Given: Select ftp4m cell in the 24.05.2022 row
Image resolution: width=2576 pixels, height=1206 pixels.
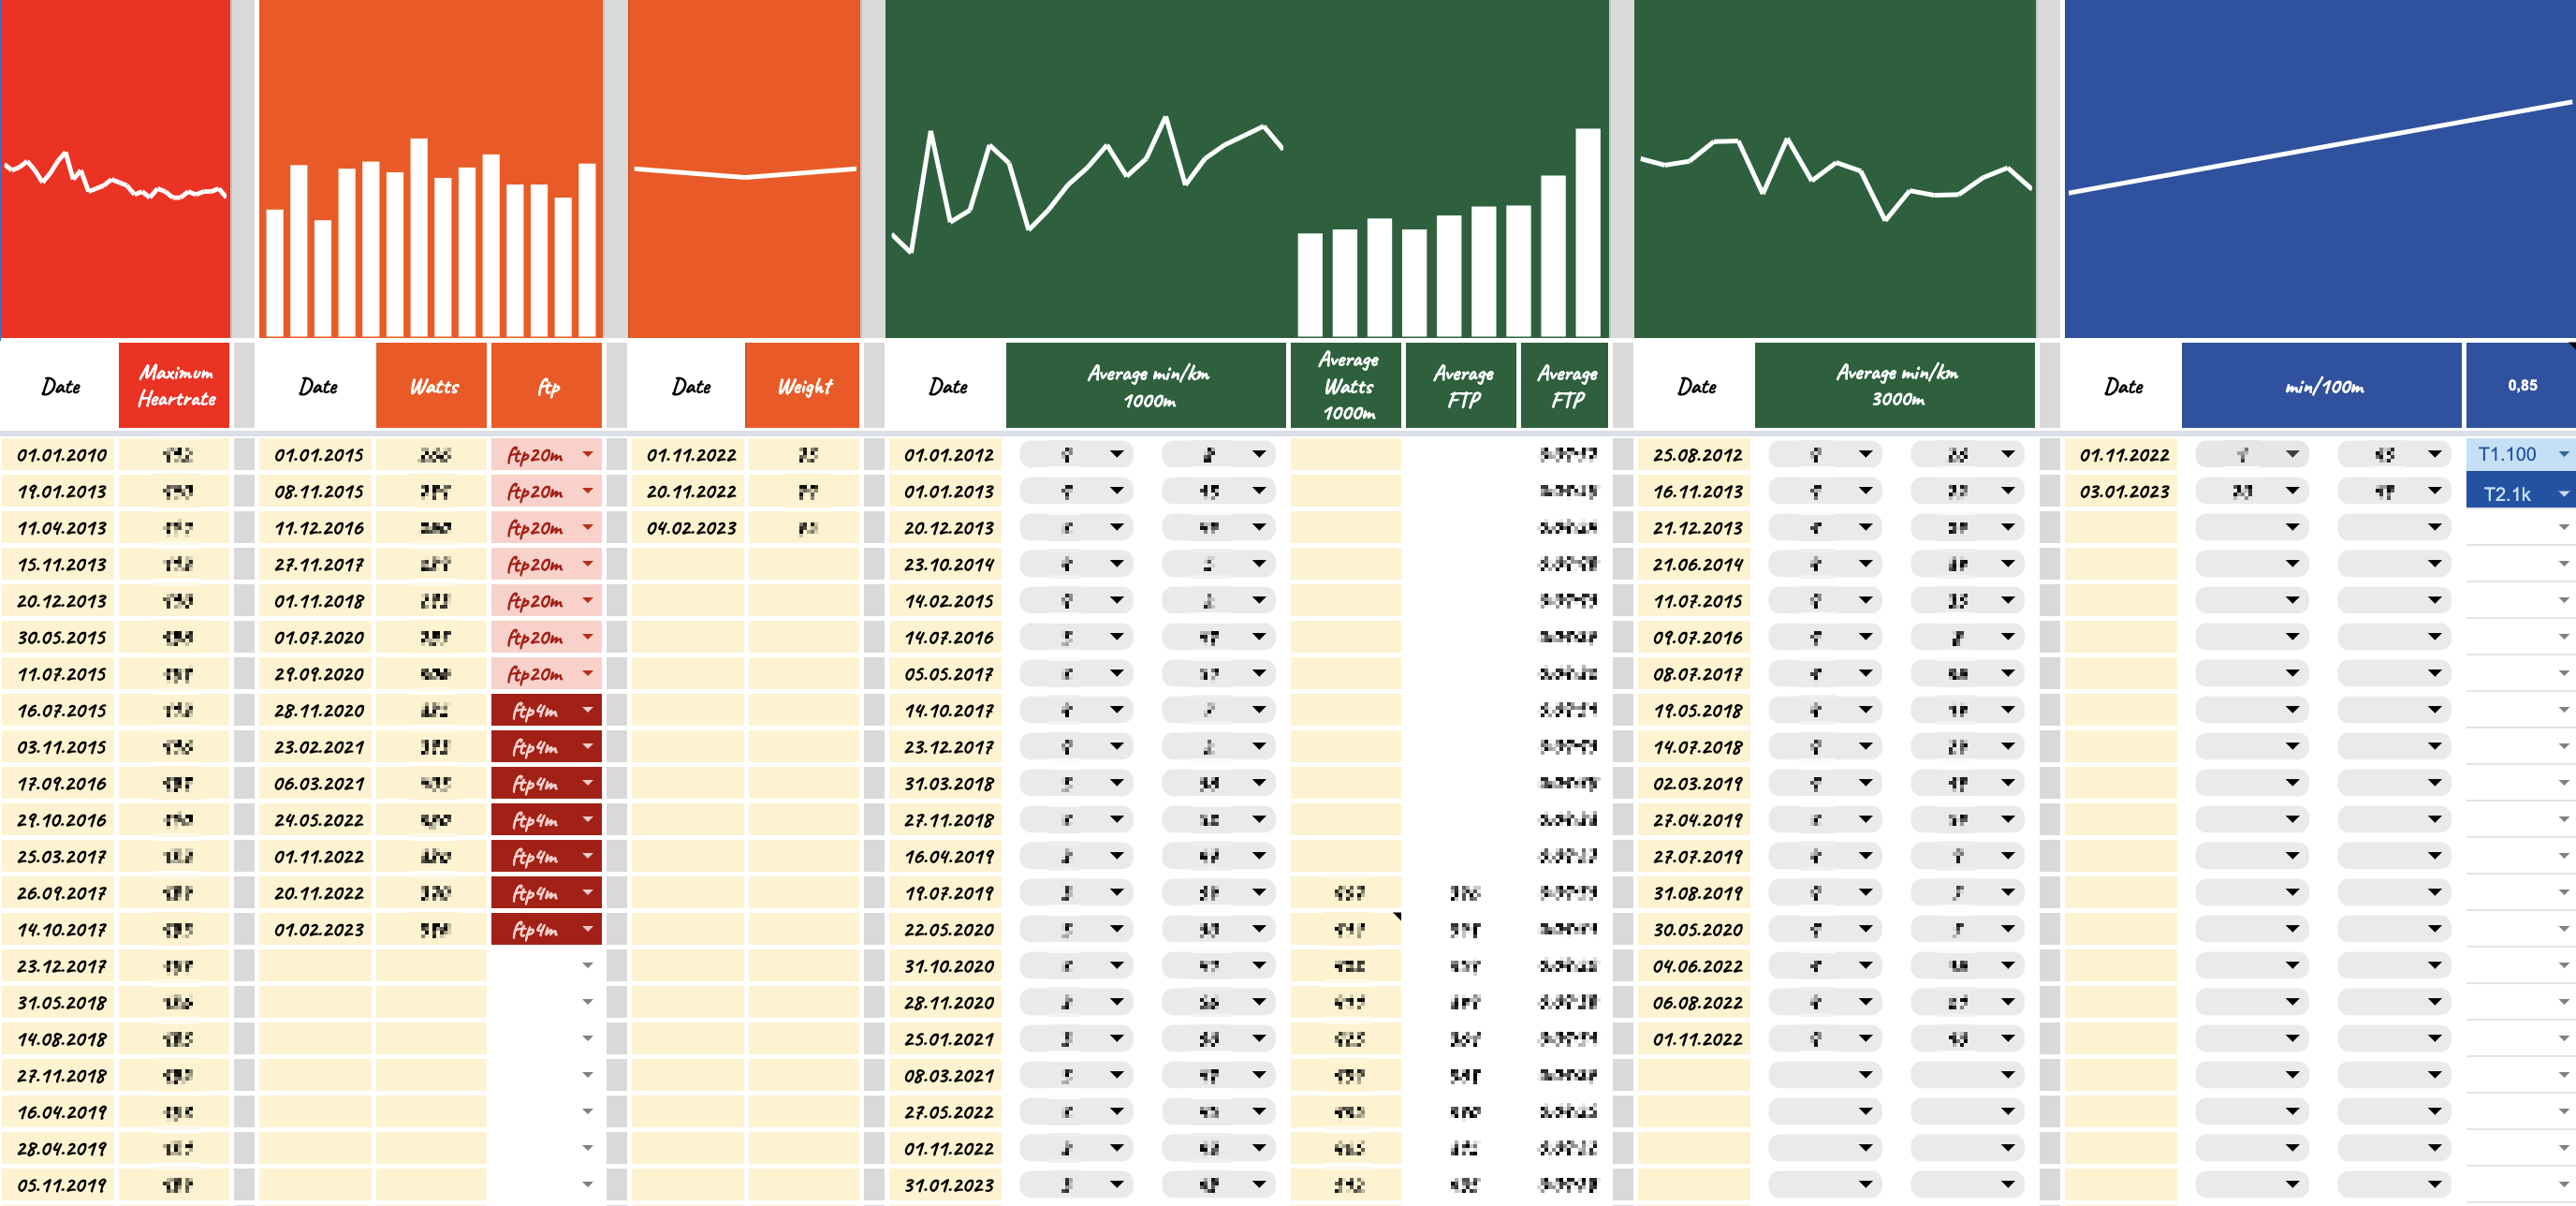Looking at the screenshot, I should tap(546, 820).
